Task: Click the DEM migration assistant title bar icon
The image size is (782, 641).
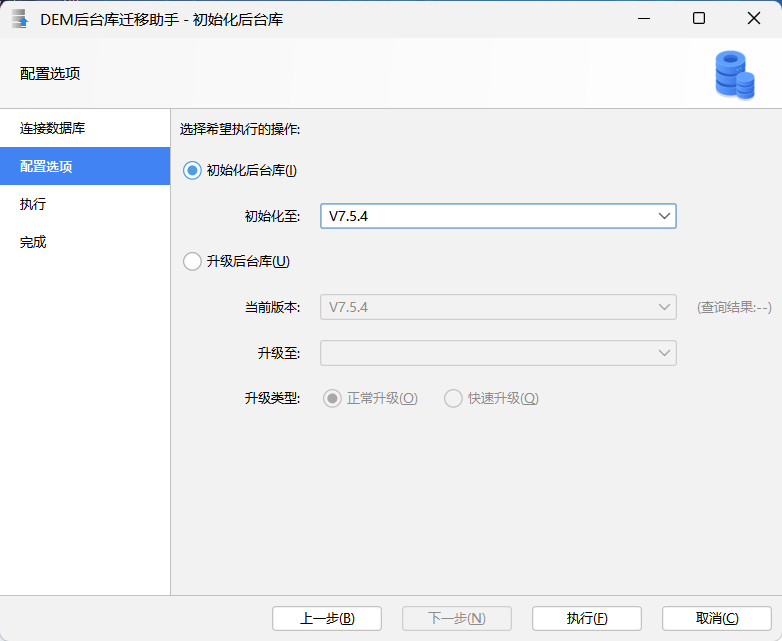Action: point(20,19)
